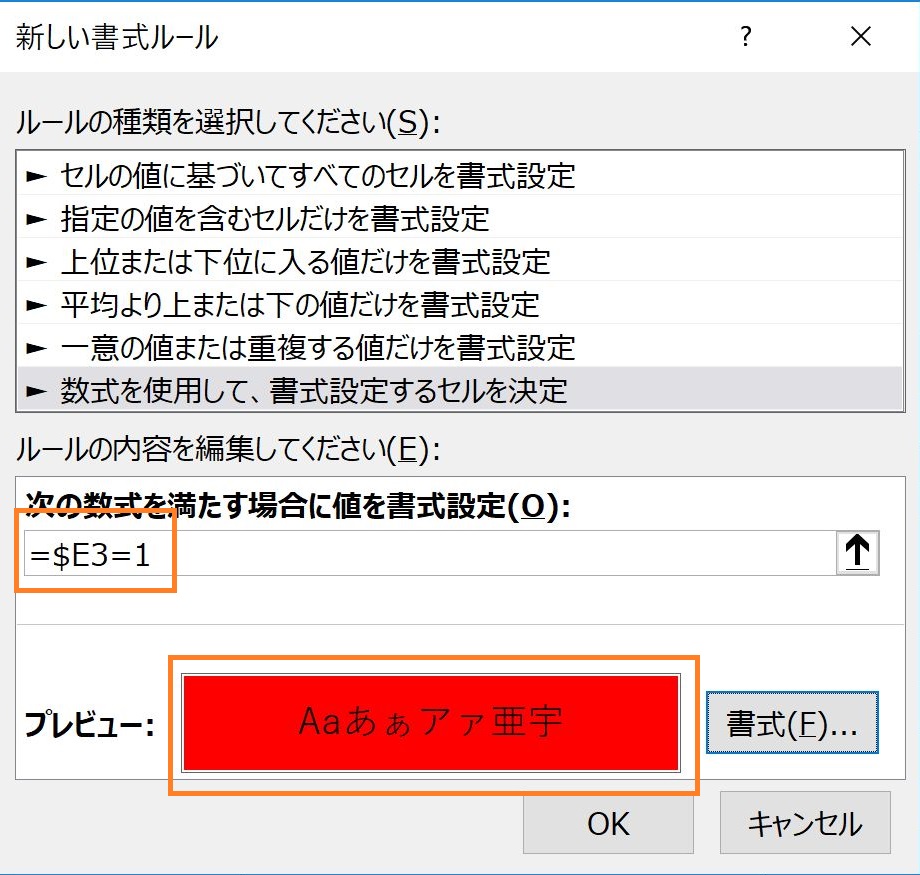Click the arrow marker beside 「平均より上または下の値だけを書式設定」
Viewport: 920px width, 875px height.
pyautogui.click(x=34, y=304)
